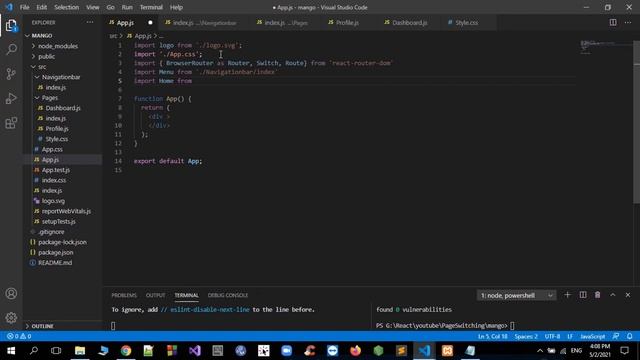
Task: Open File Explorer from the taskbar
Action: (80, 351)
